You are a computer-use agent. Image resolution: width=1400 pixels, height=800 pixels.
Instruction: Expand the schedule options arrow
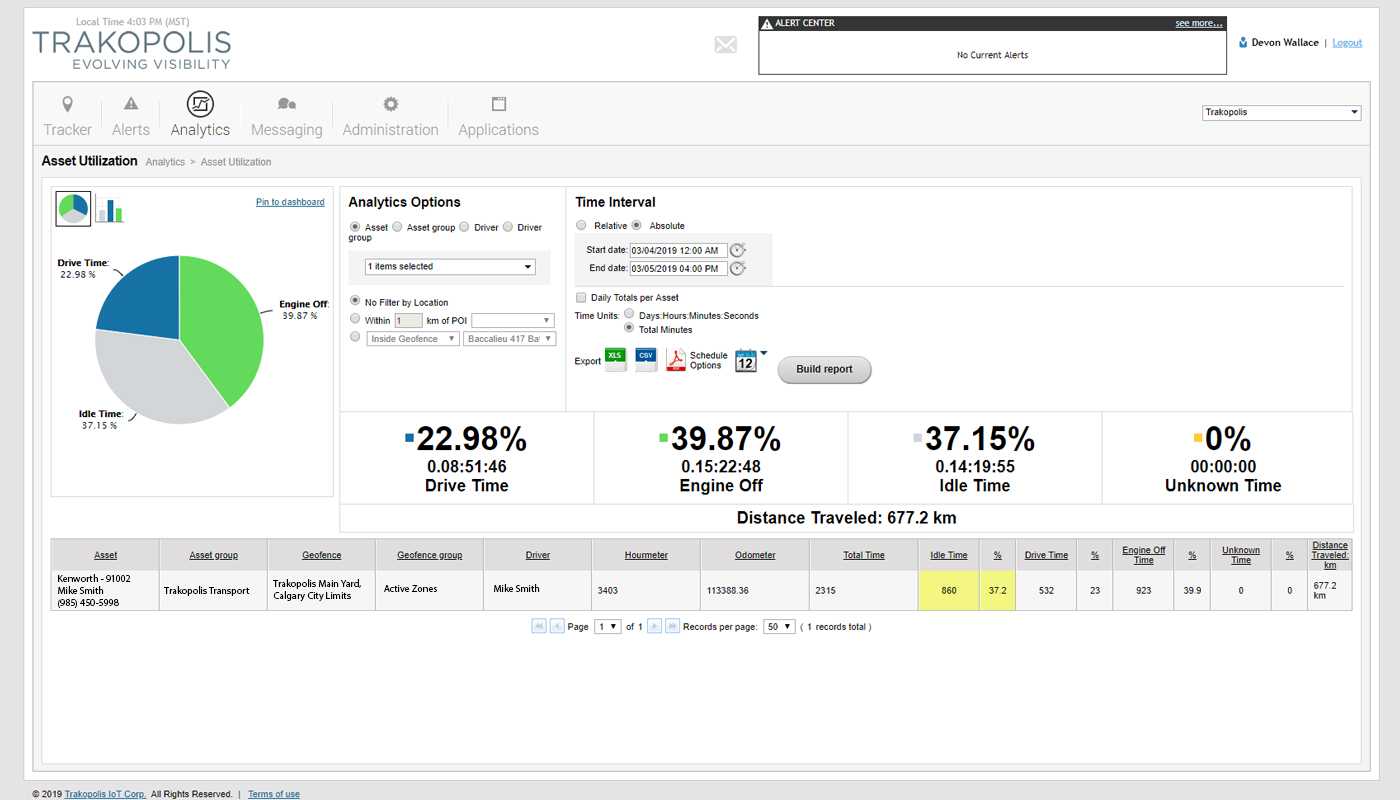point(764,353)
